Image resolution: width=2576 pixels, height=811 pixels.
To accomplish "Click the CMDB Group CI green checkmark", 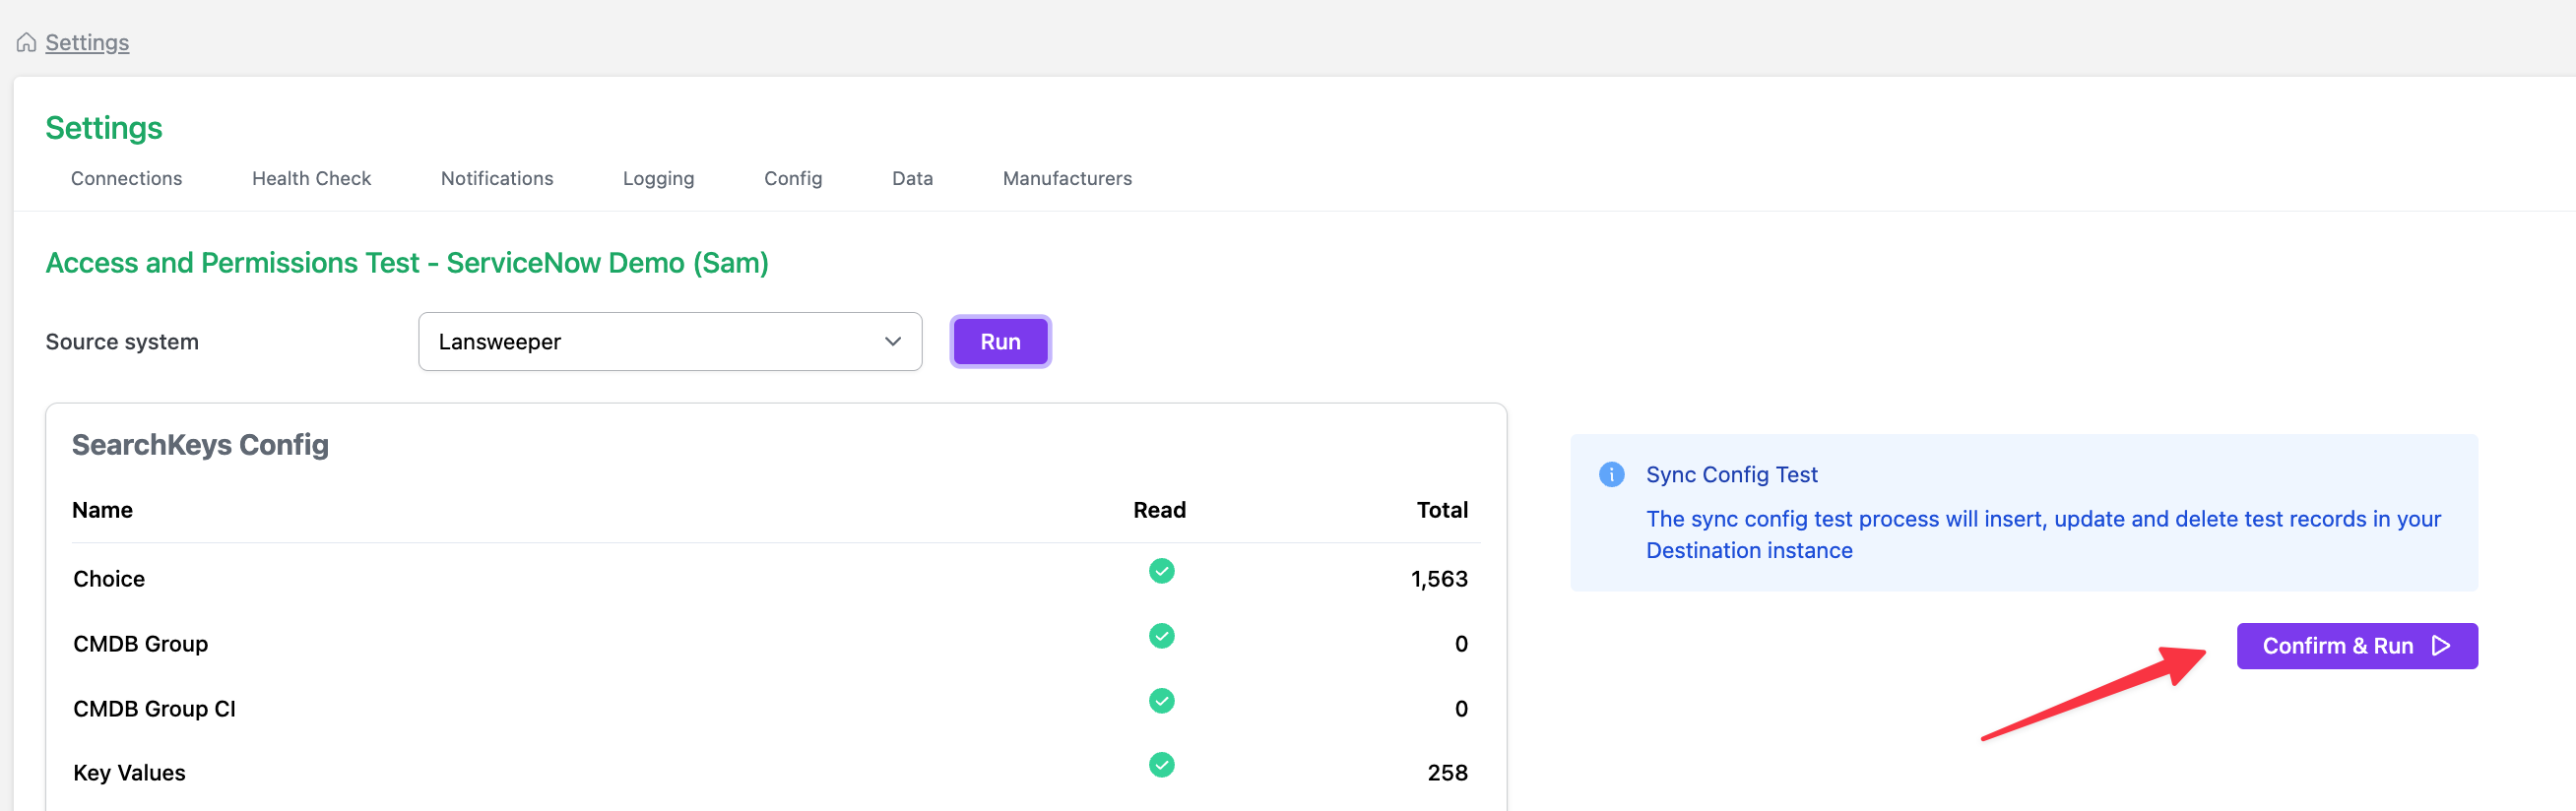I will 1161,701.
